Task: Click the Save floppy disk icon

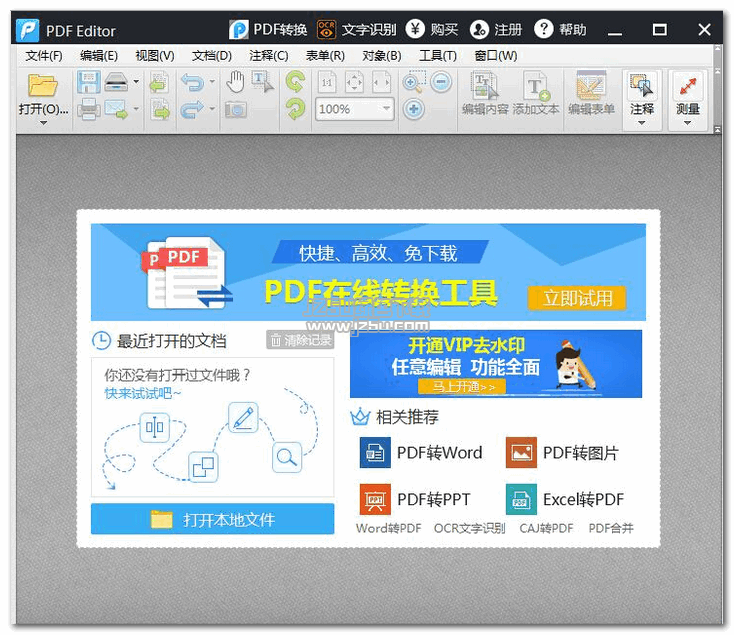Action: [x=88, y=82]
